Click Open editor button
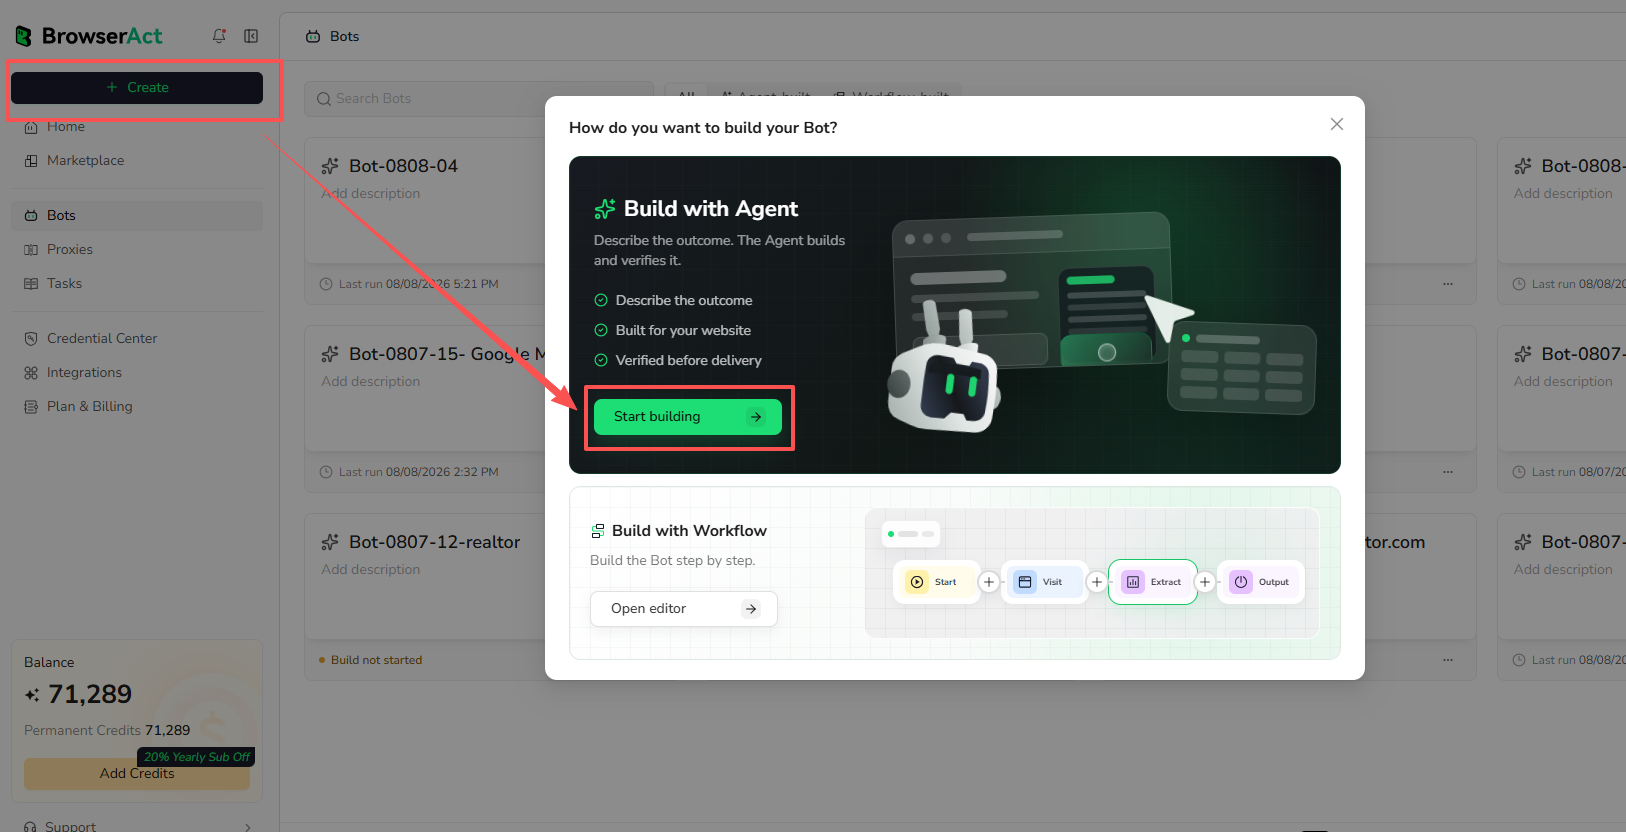This screenshot has width=1626, height=832. pos(684,609)
